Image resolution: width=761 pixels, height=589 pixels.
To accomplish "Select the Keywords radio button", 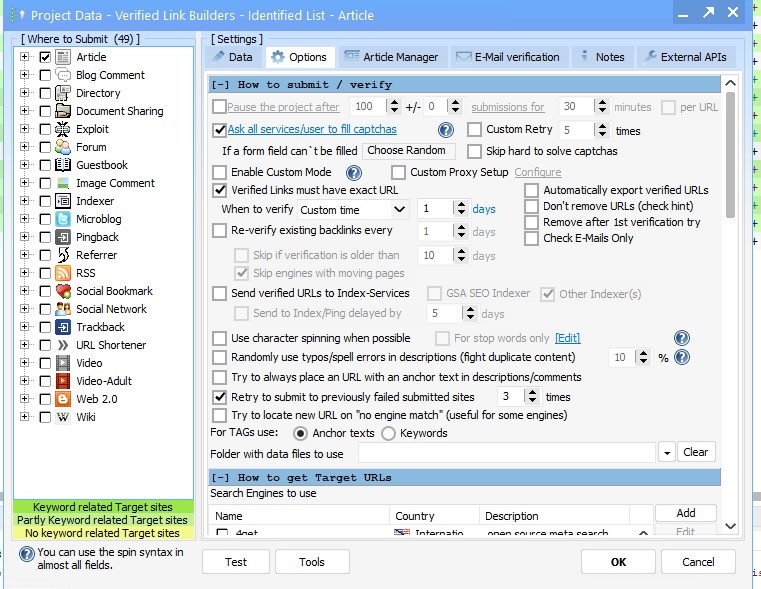I will coord(390,433).
